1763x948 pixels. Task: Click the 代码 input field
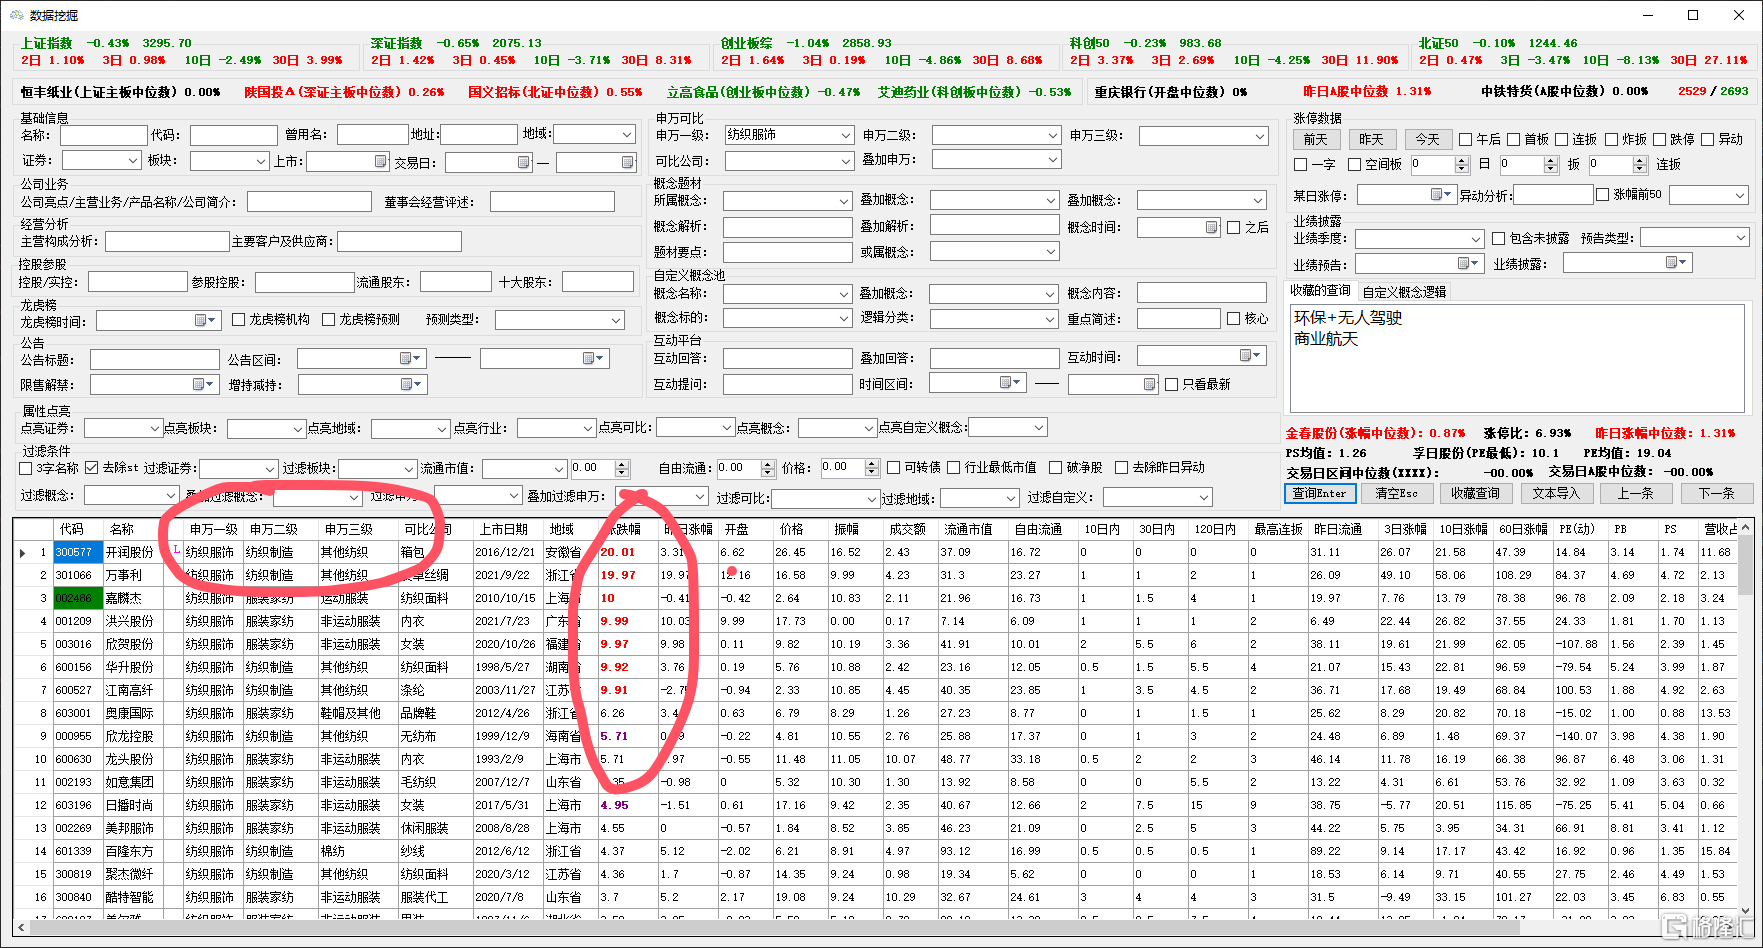[x=233, y=135]
